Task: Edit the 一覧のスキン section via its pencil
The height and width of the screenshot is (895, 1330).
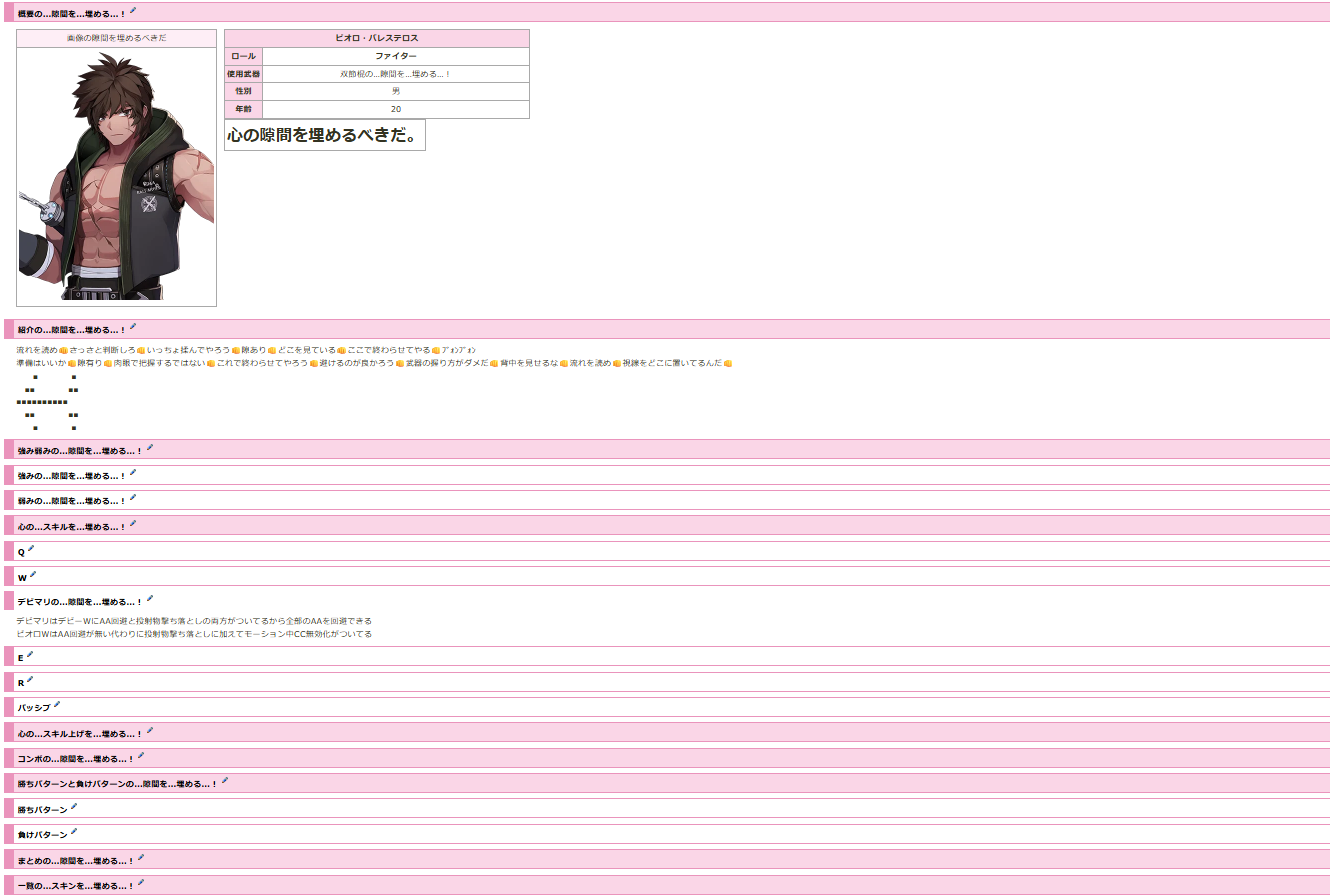Action: (x=141, y=883)
